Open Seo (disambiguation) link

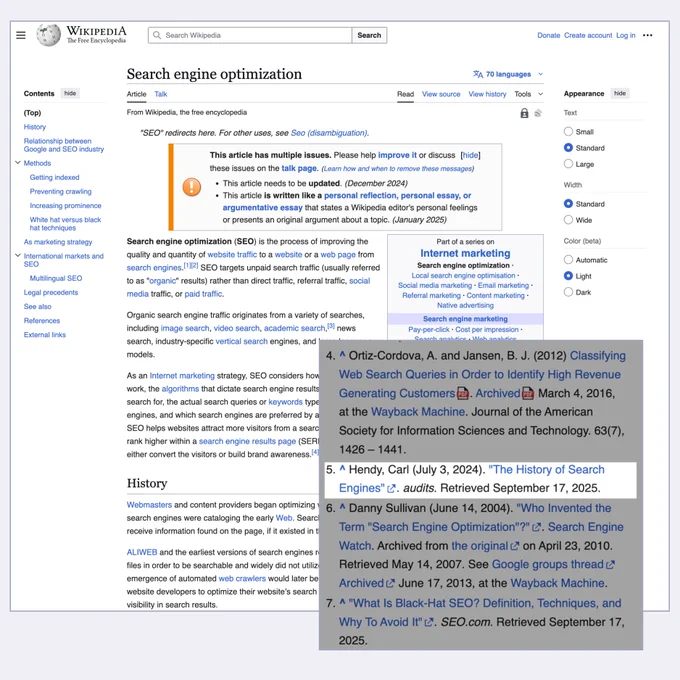(x=329, y=133)
